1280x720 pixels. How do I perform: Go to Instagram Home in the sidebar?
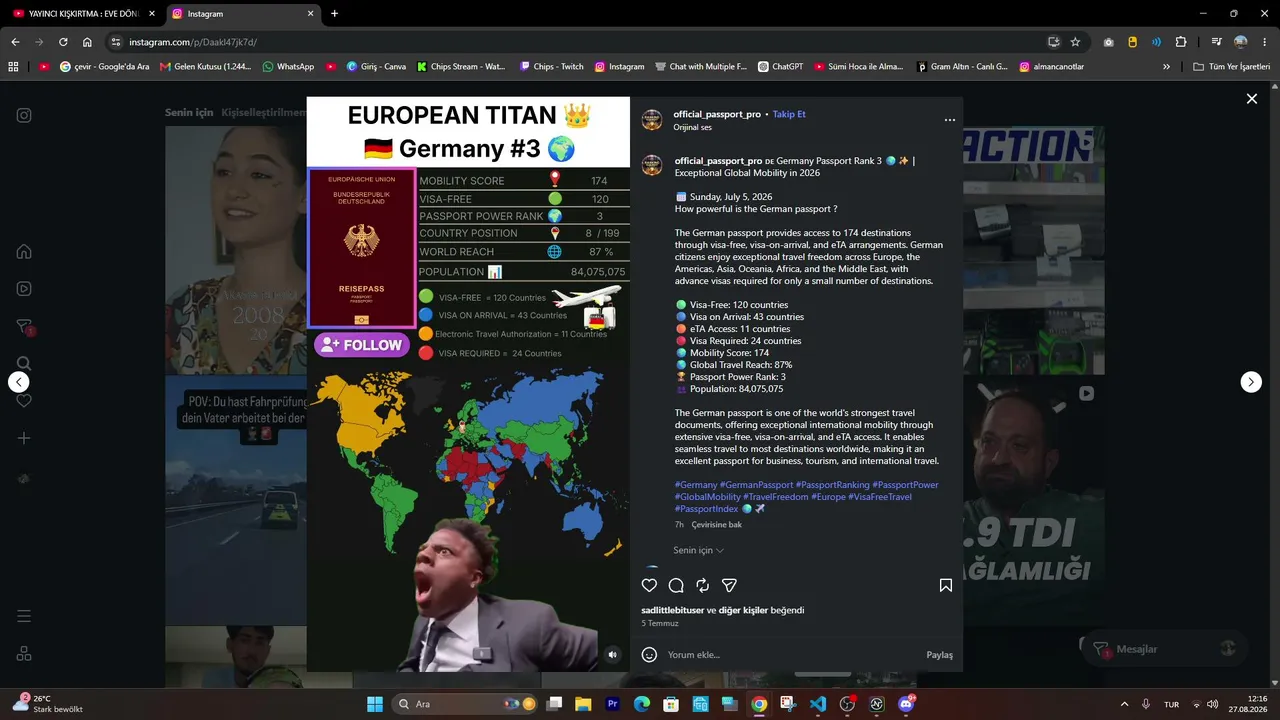[x=24, y=251]
